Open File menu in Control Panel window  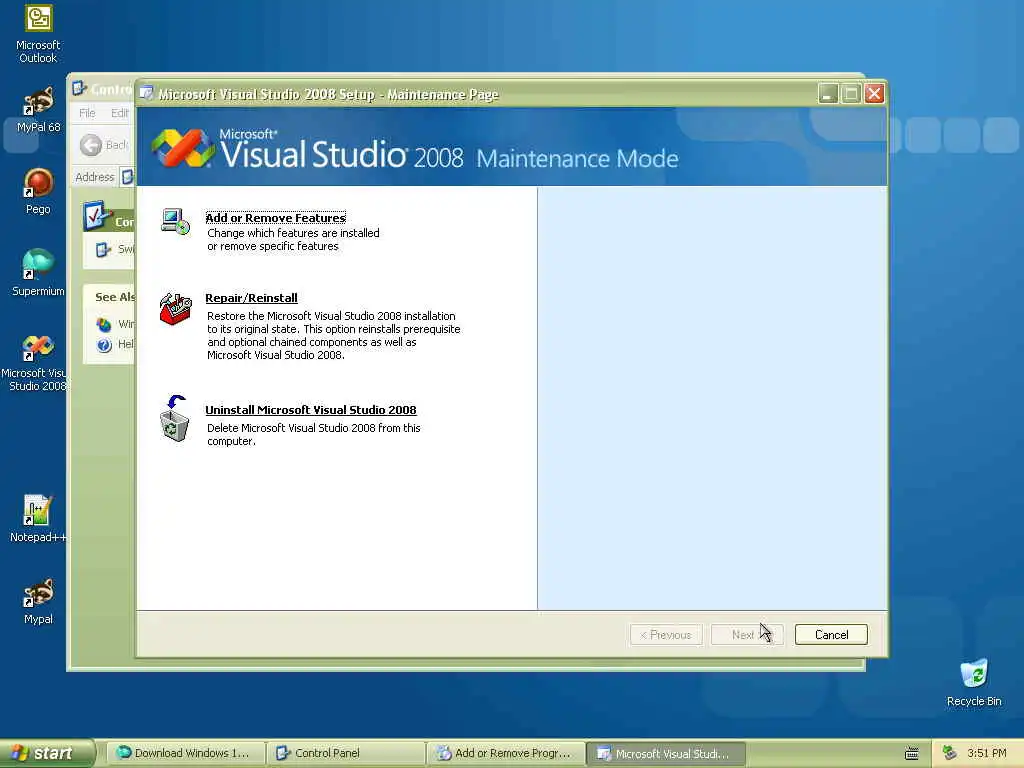87,113
